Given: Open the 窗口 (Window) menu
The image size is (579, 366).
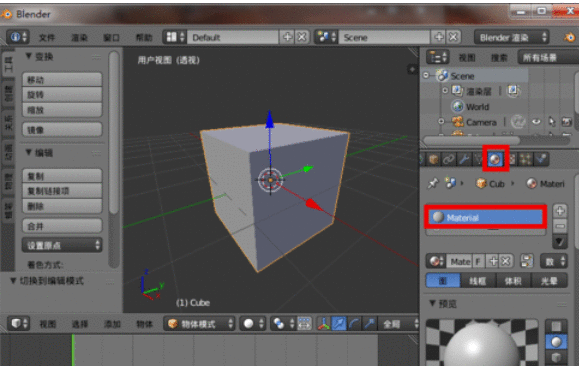Looking at the screenshot, I should [111, 37].
